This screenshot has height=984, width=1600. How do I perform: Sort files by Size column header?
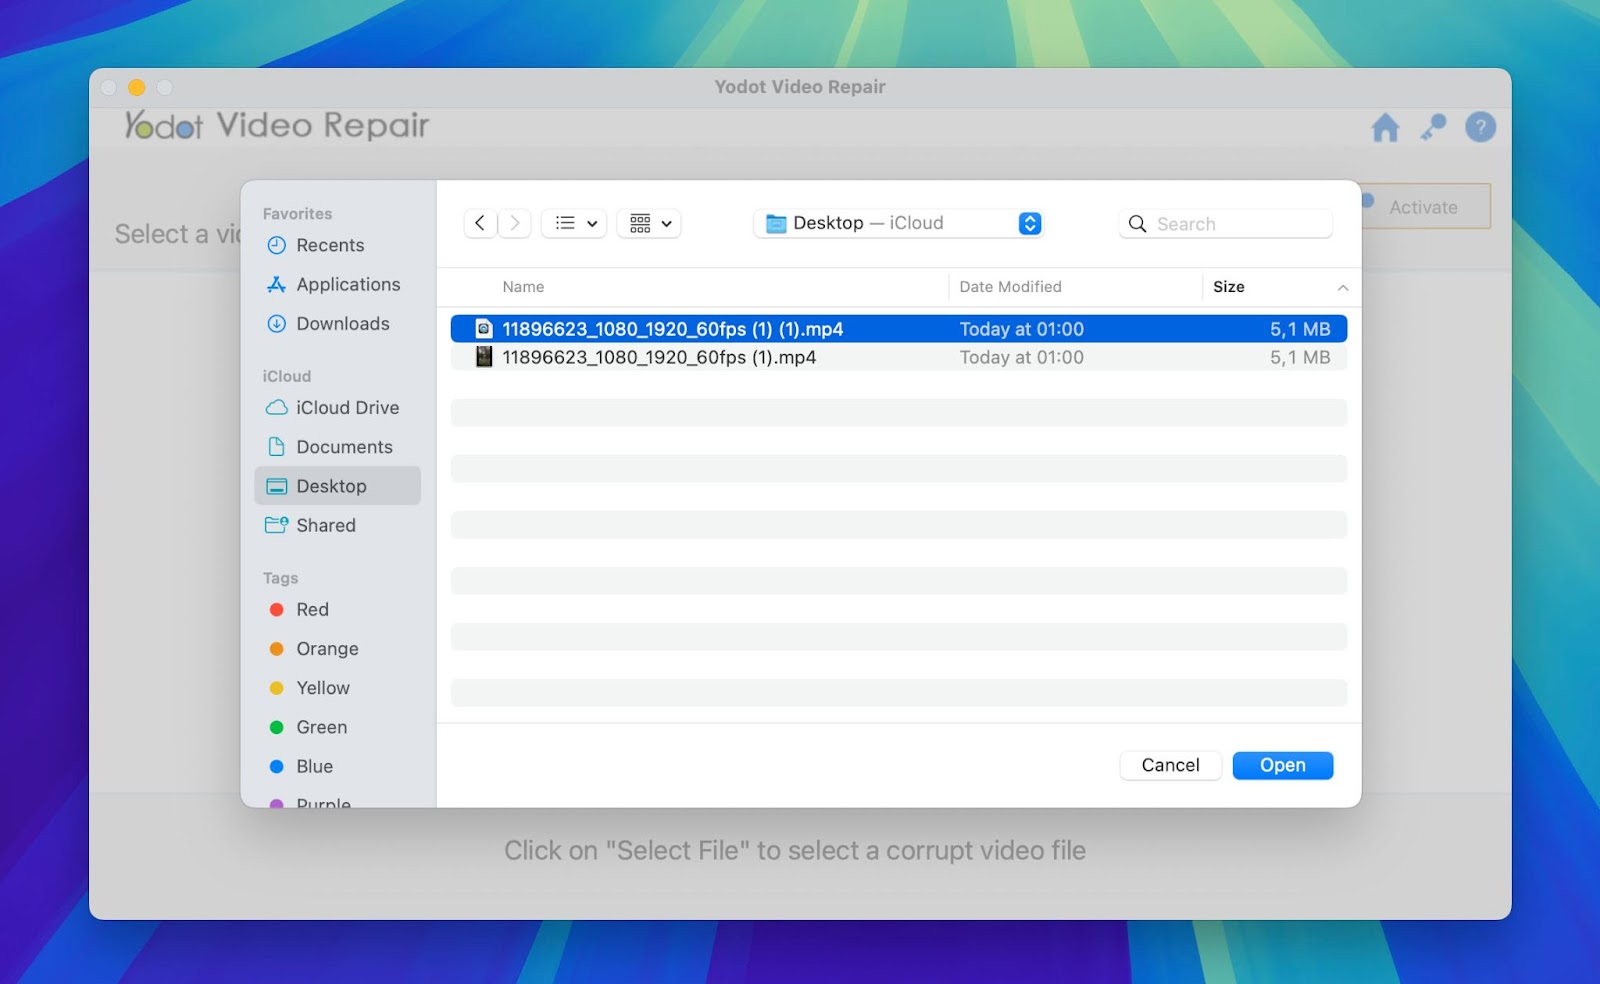point(1229,287)
